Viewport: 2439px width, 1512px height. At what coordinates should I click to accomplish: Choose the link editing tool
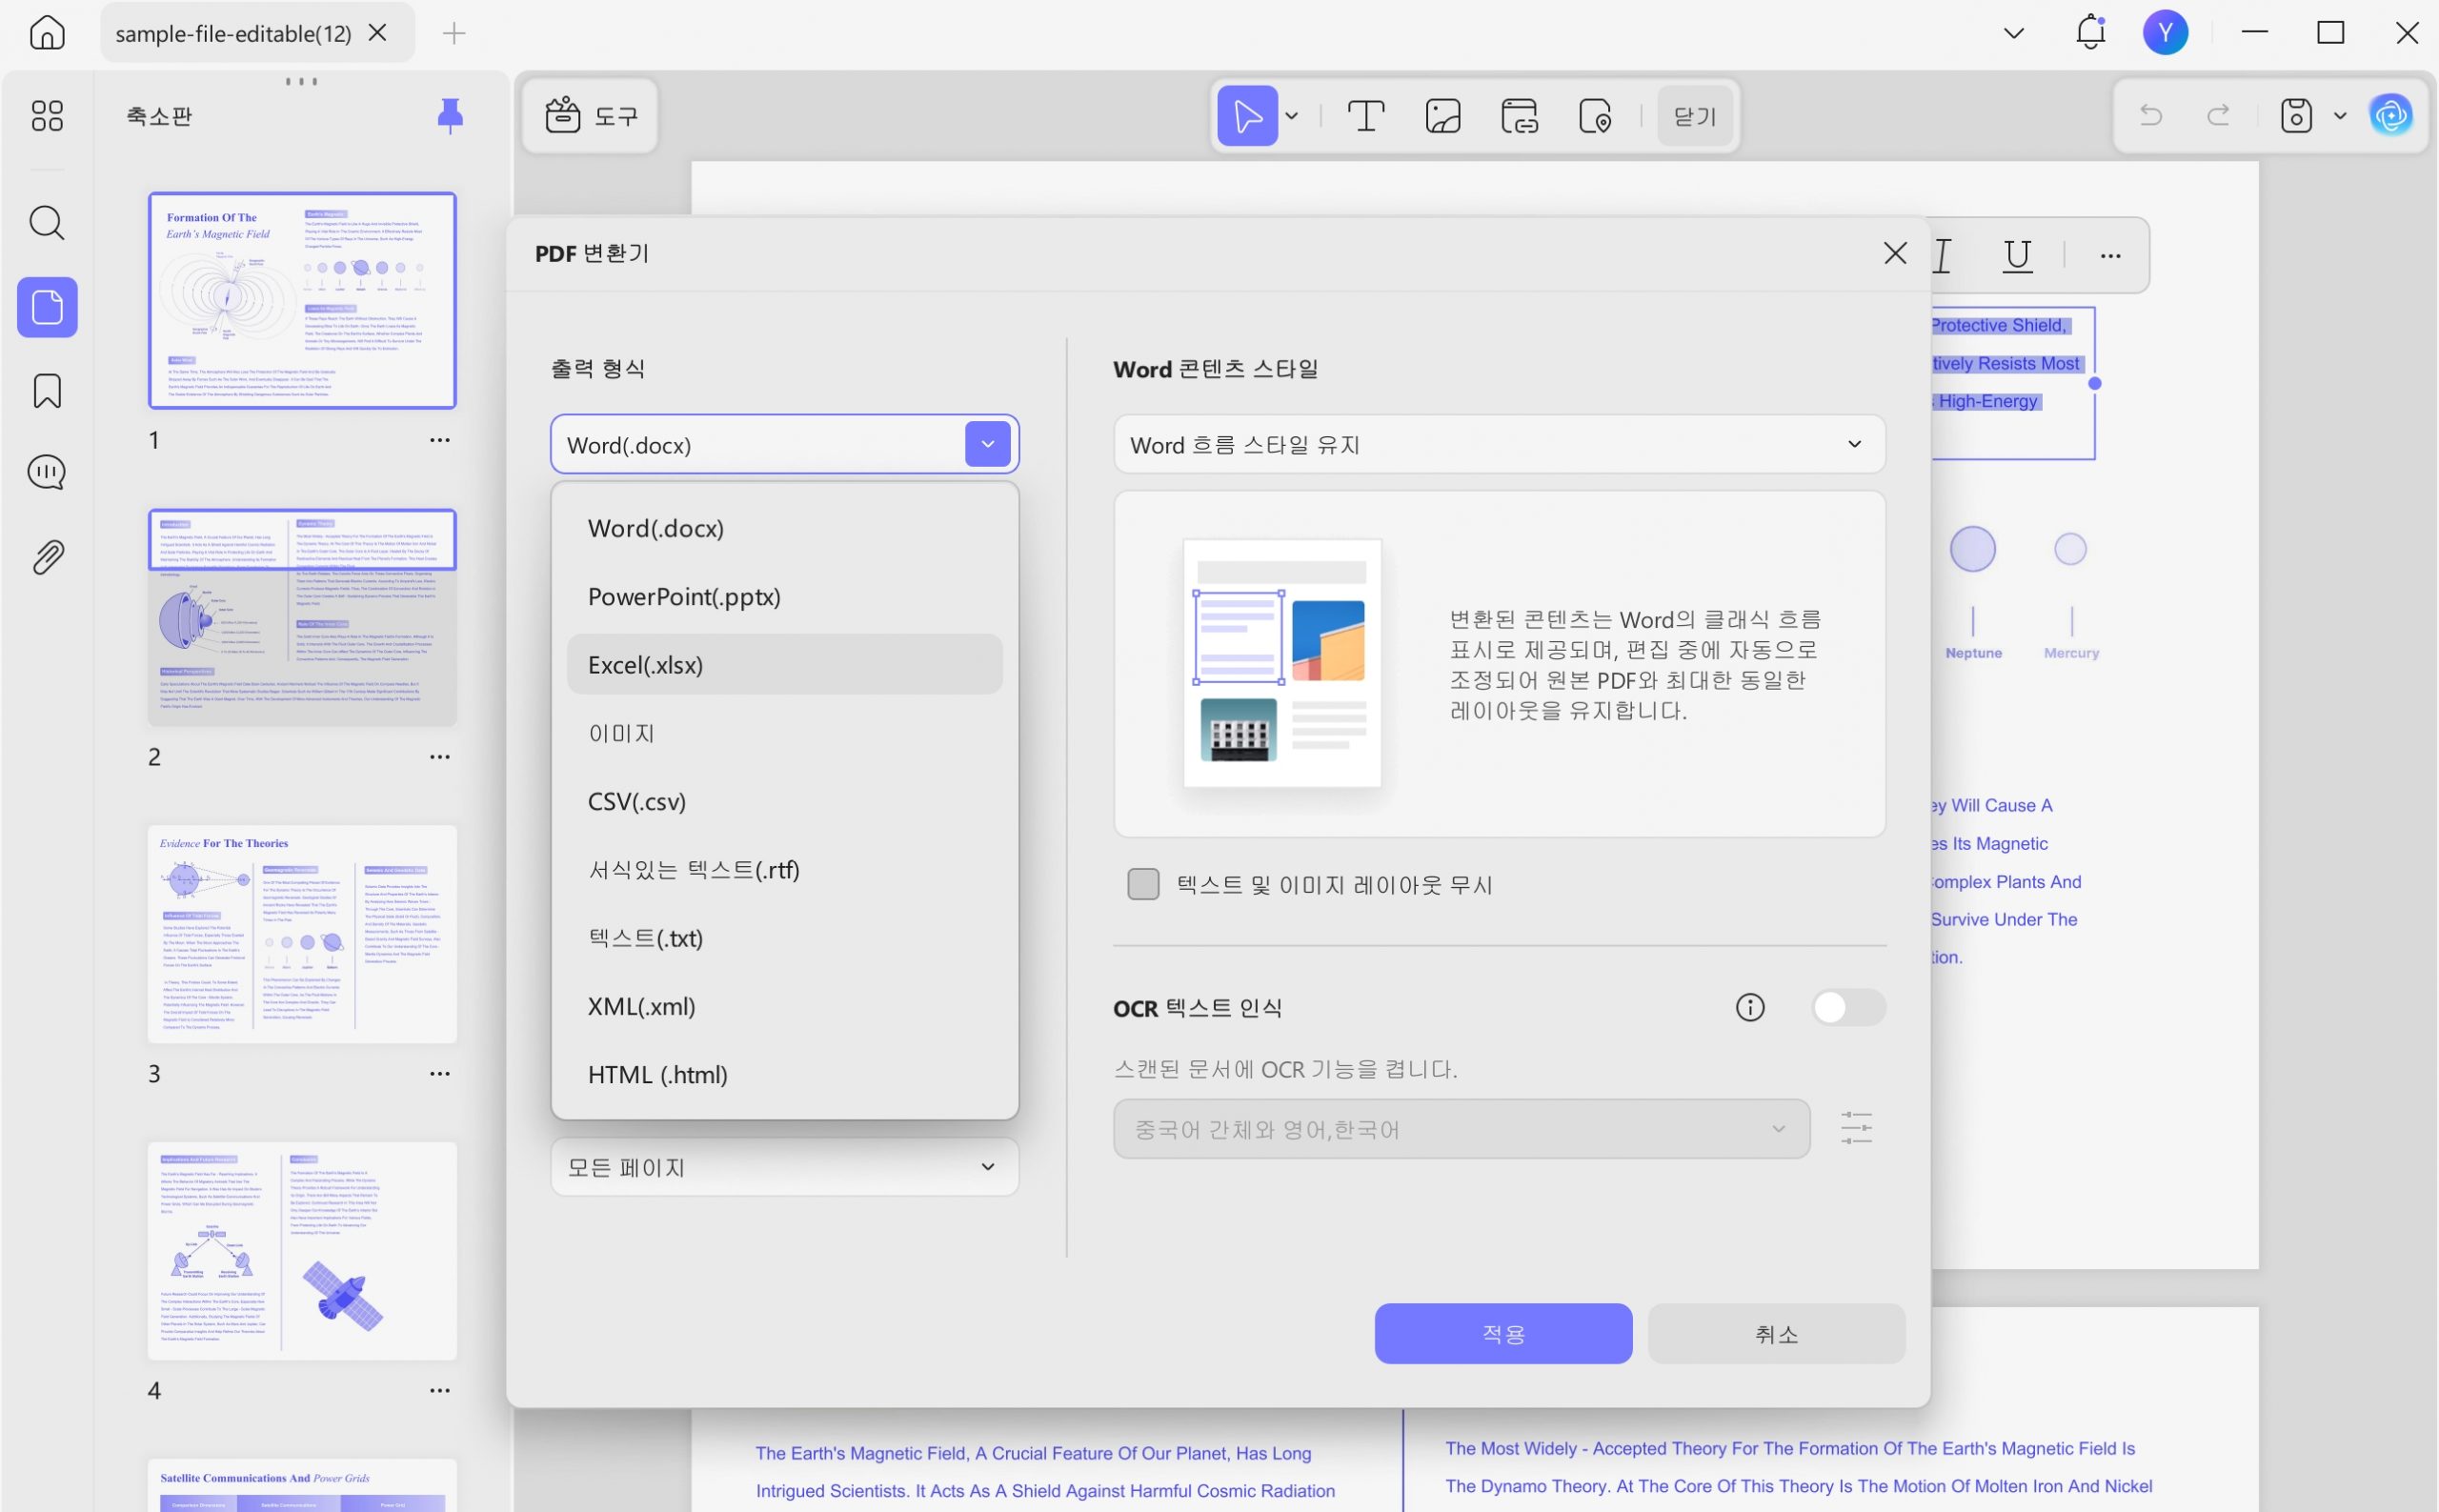[x=1519, y=116]
